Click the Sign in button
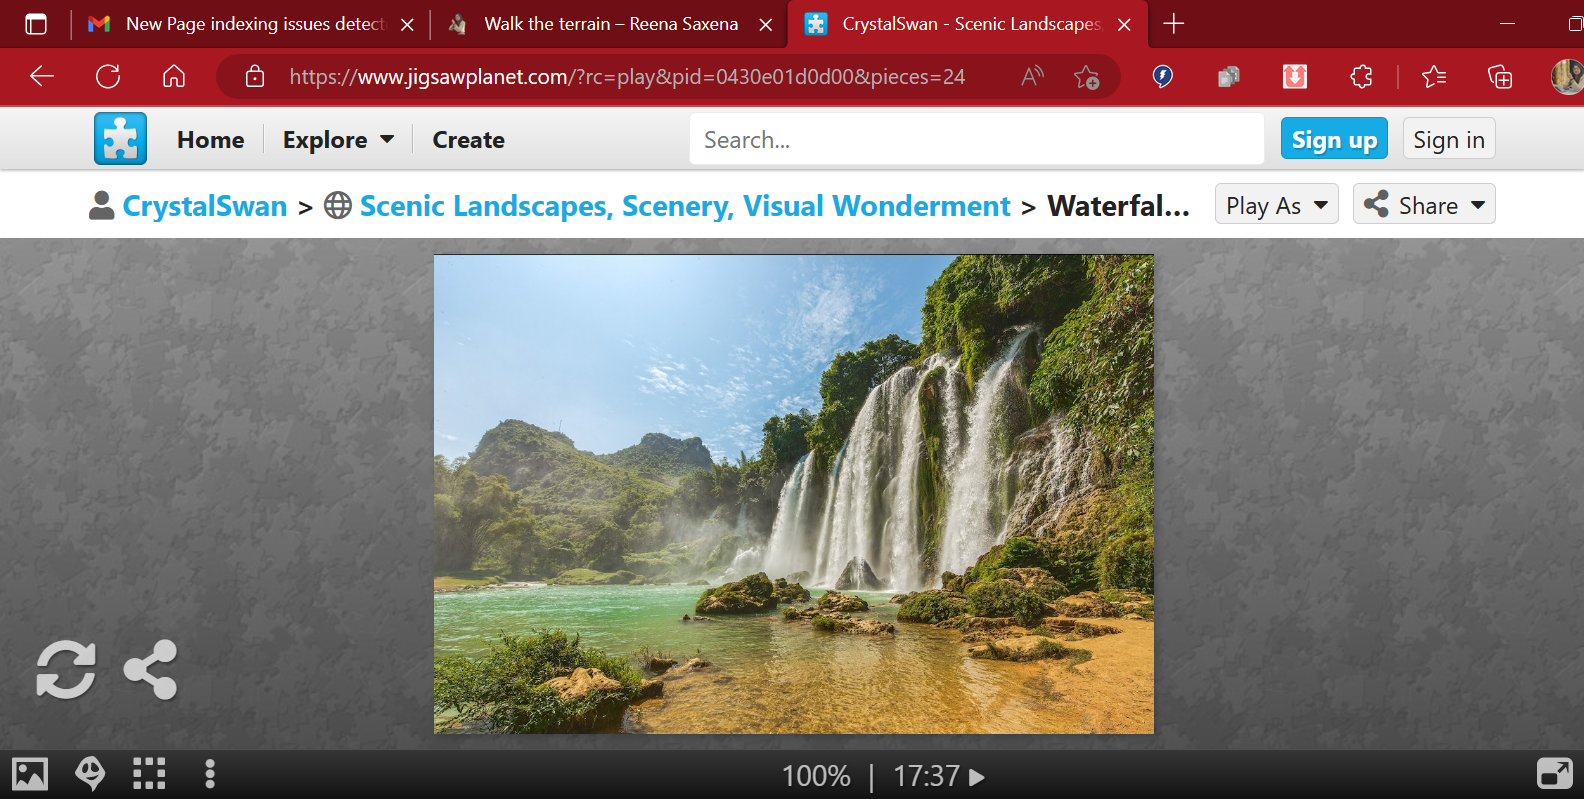Image resolution: width=1584 pixels, height=799 pixels. tap(1448, 140)
